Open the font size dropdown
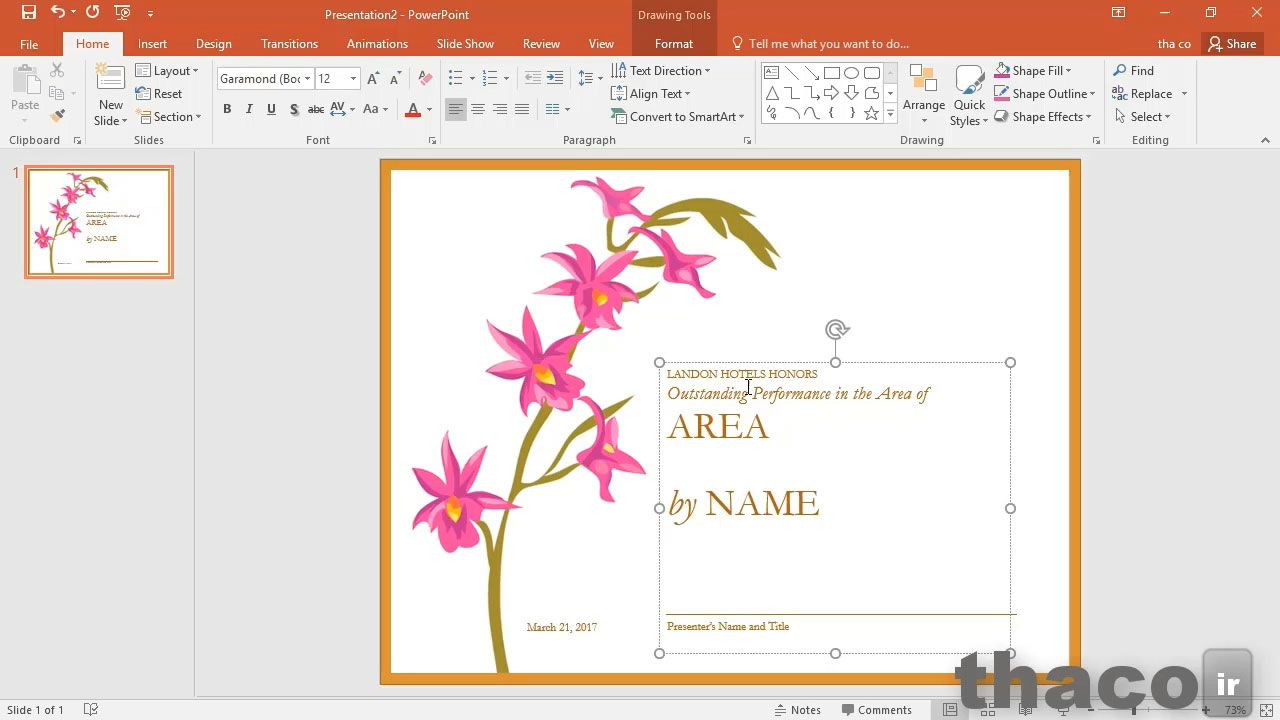This screenshot has height=720, width=1280. tap(353, 79)
